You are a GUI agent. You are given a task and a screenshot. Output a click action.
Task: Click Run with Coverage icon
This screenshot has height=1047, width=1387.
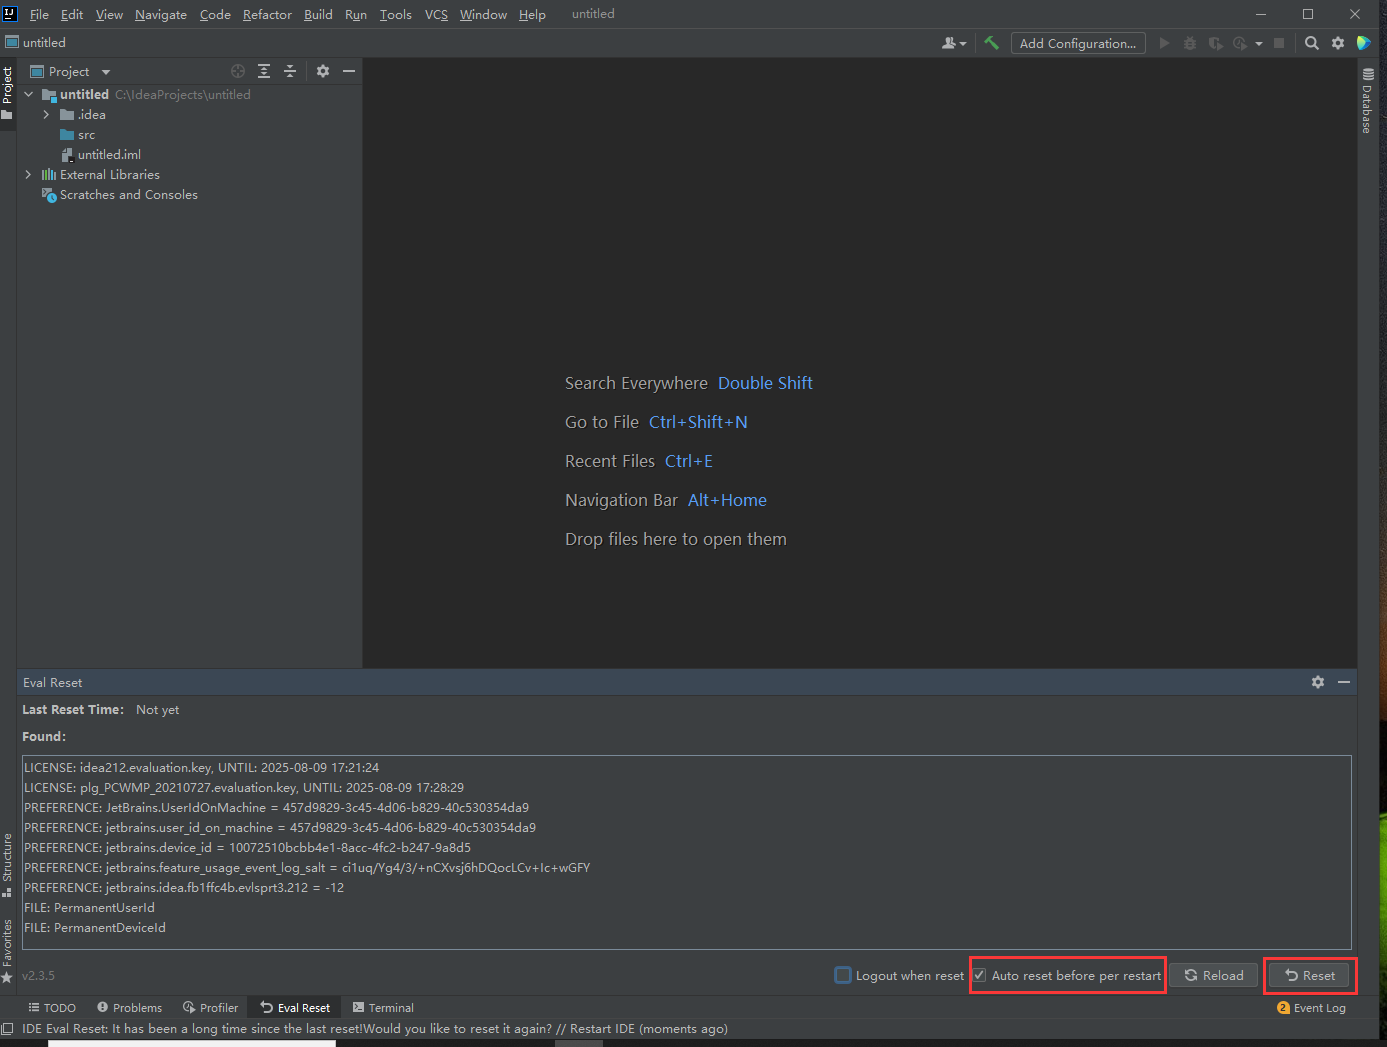[x=1215, y=43]
